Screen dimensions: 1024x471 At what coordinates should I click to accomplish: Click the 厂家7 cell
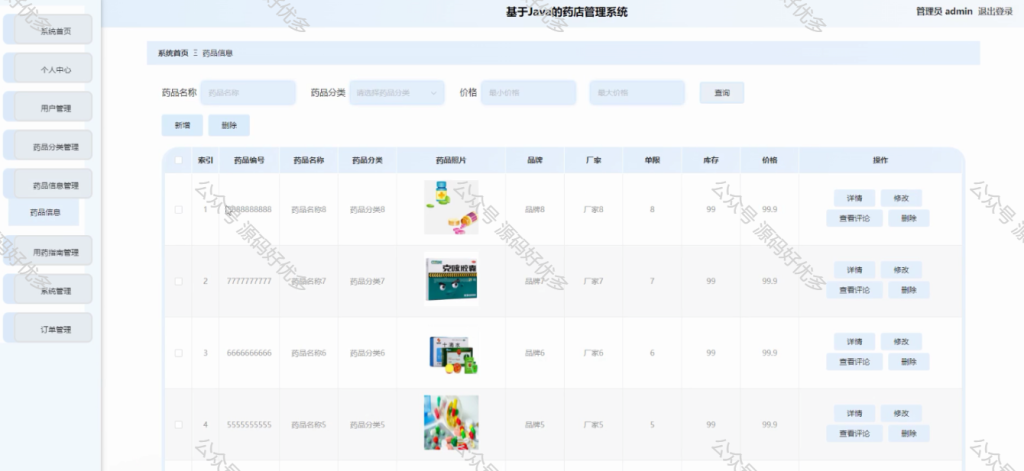click(x=593, y=281)
